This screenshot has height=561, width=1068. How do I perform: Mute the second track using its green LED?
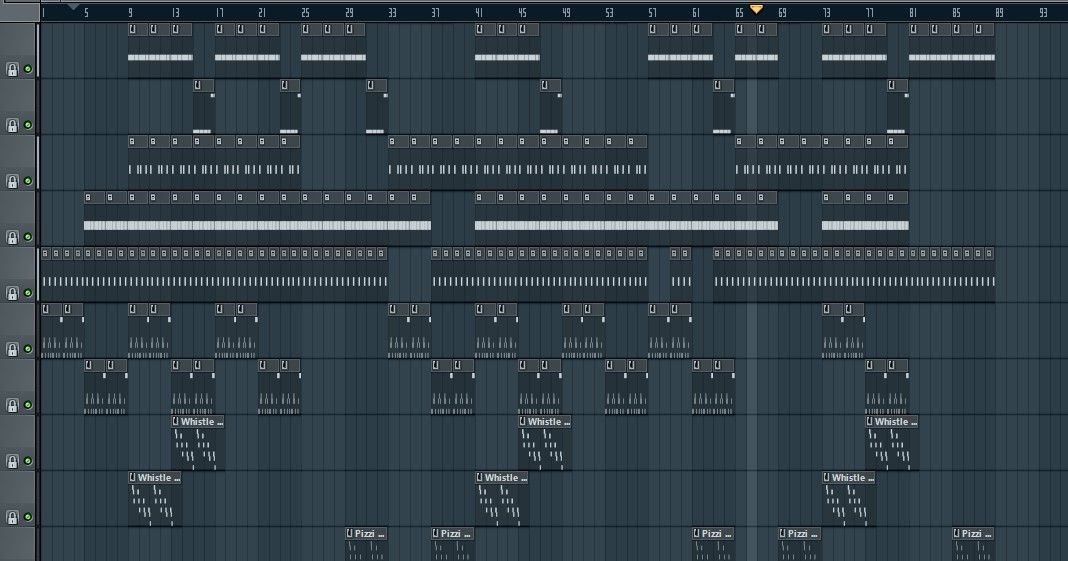(28, 125)
